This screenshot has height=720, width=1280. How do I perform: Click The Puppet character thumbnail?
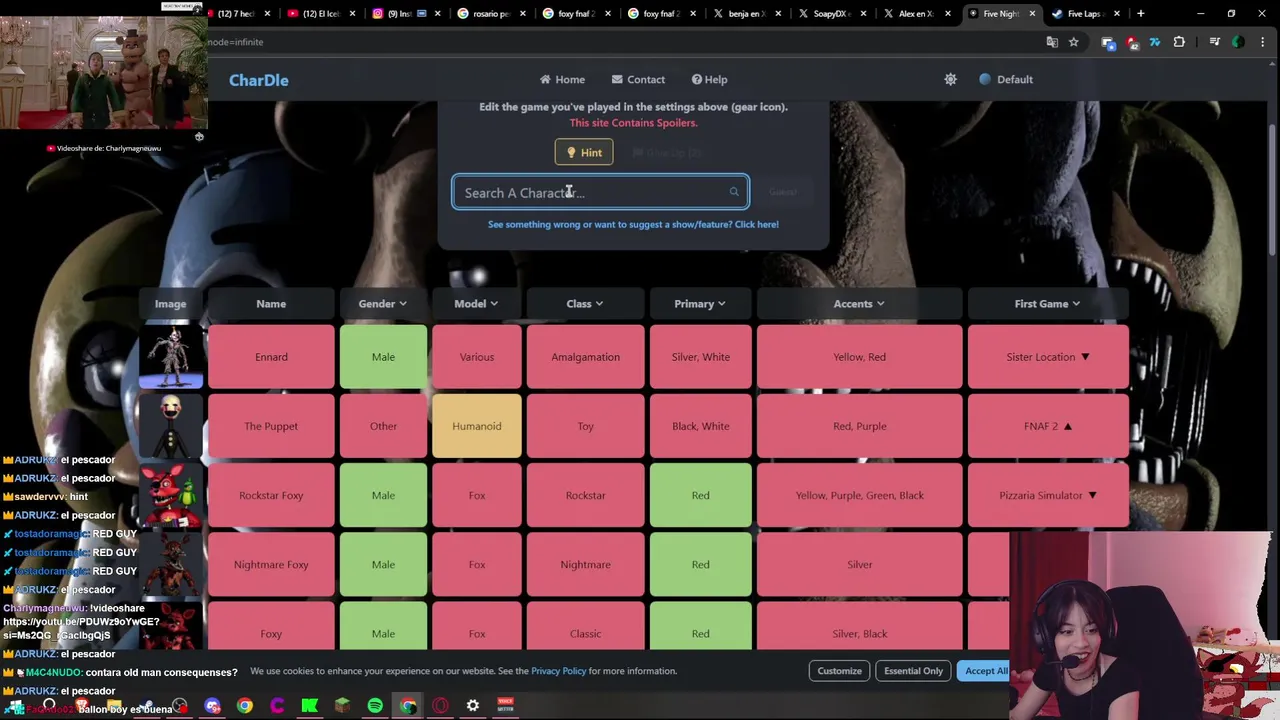(171, 425)
